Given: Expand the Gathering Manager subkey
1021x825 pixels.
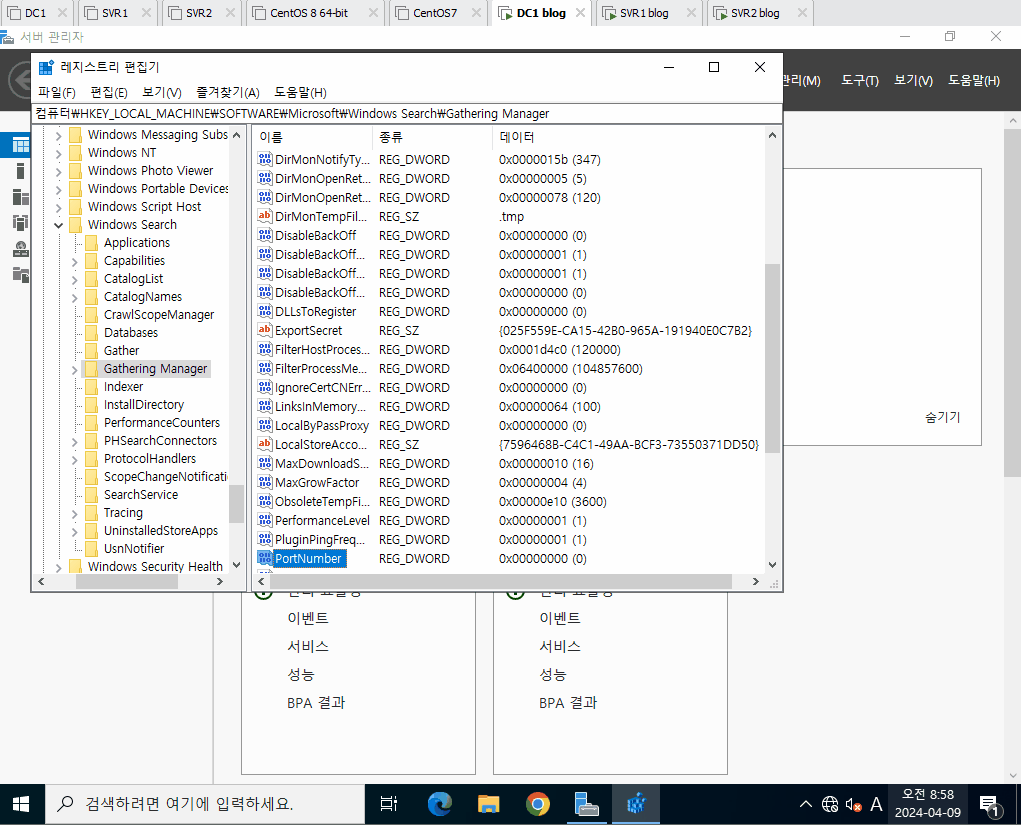Looking at the screenshot, I should pos(74,370).
